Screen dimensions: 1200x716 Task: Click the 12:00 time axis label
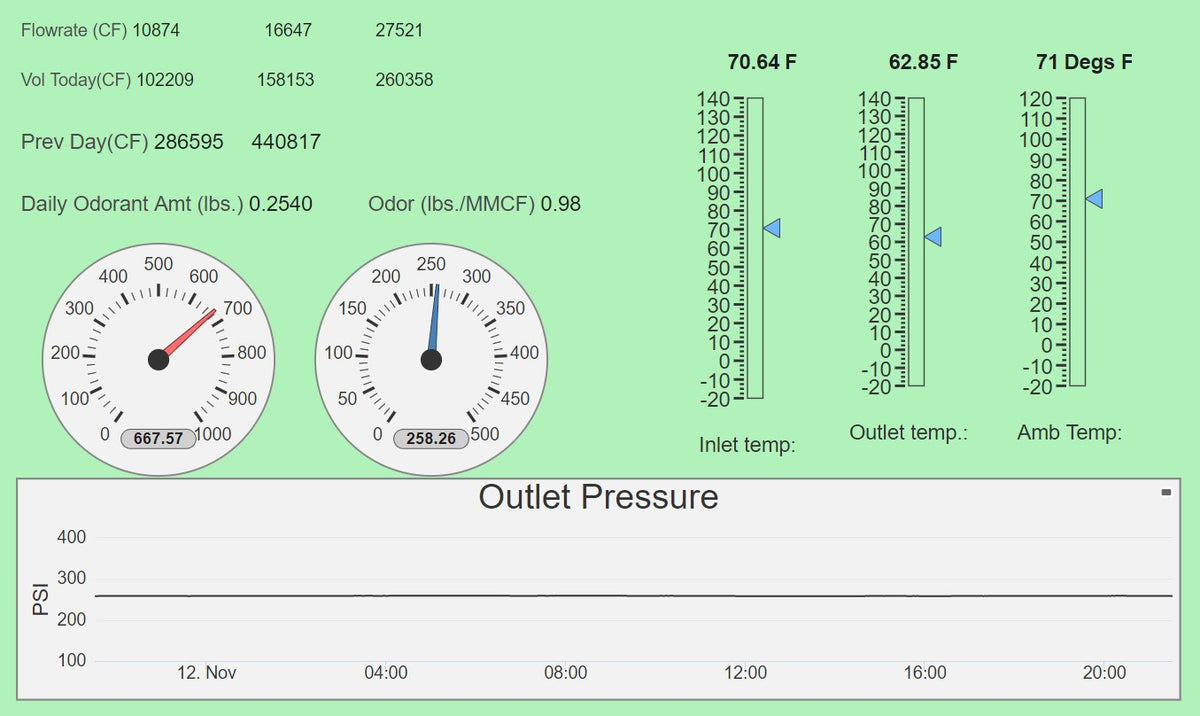coord(745,673)
